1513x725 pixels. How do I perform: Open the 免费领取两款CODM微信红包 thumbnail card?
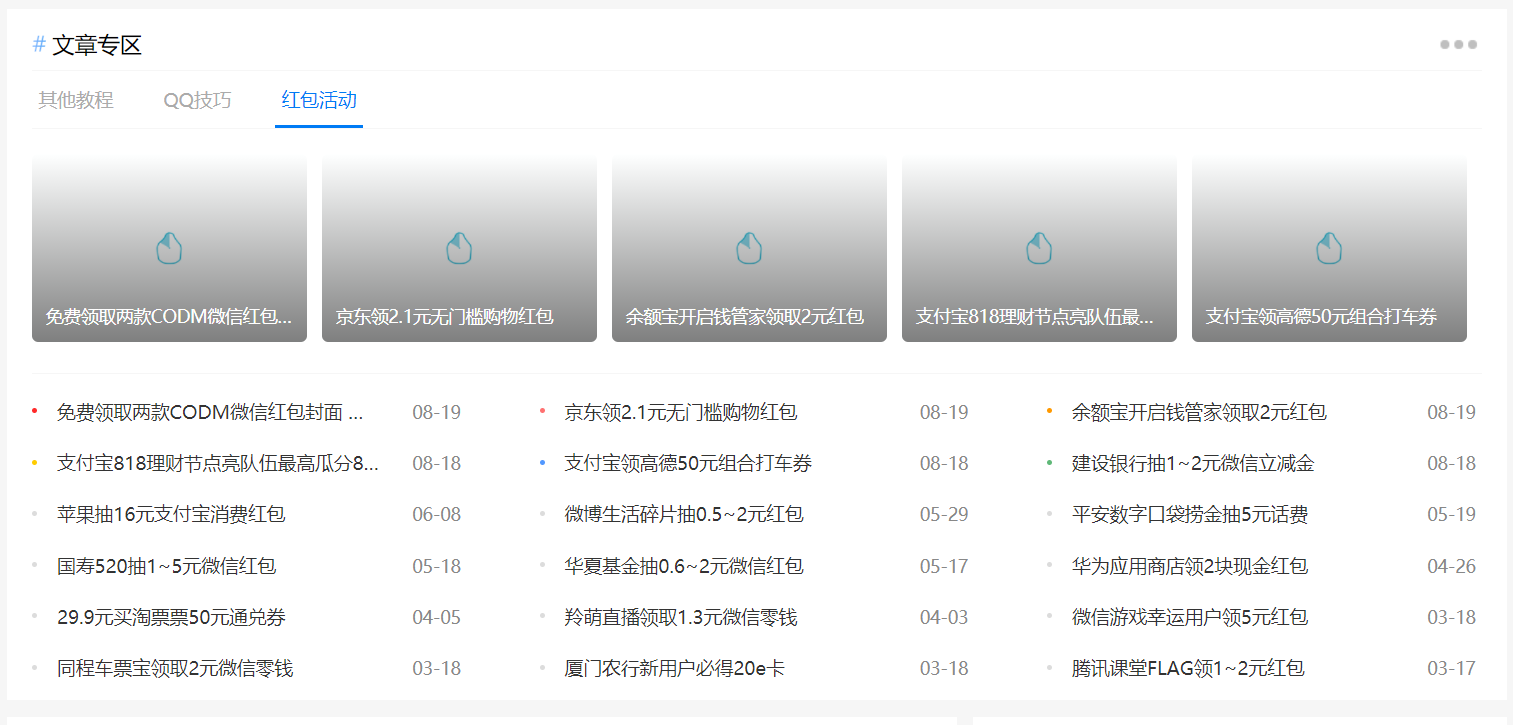[169, 248]
